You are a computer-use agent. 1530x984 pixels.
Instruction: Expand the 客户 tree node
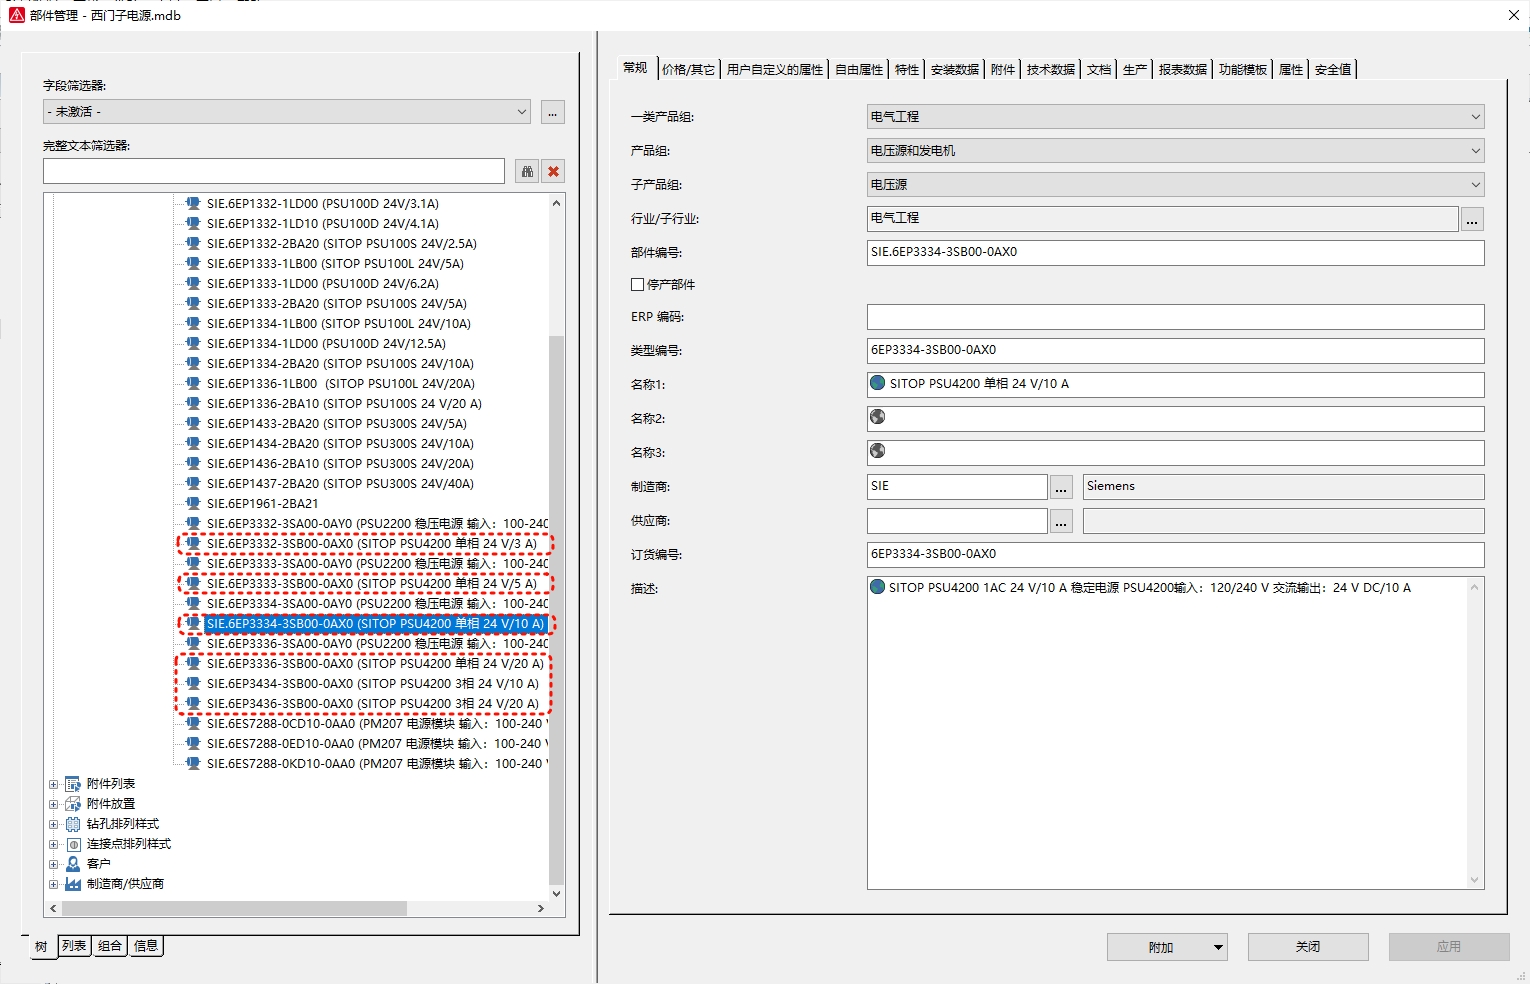[54, 864]
